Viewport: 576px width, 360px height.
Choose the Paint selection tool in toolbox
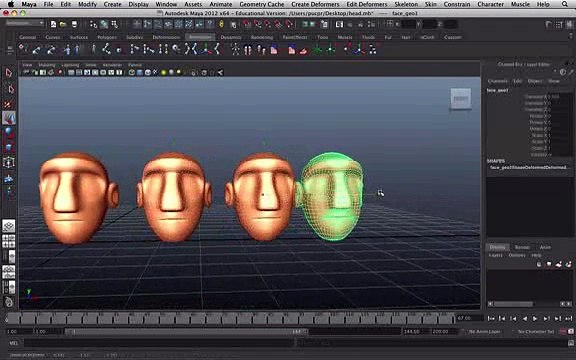(x=9, y=104)
